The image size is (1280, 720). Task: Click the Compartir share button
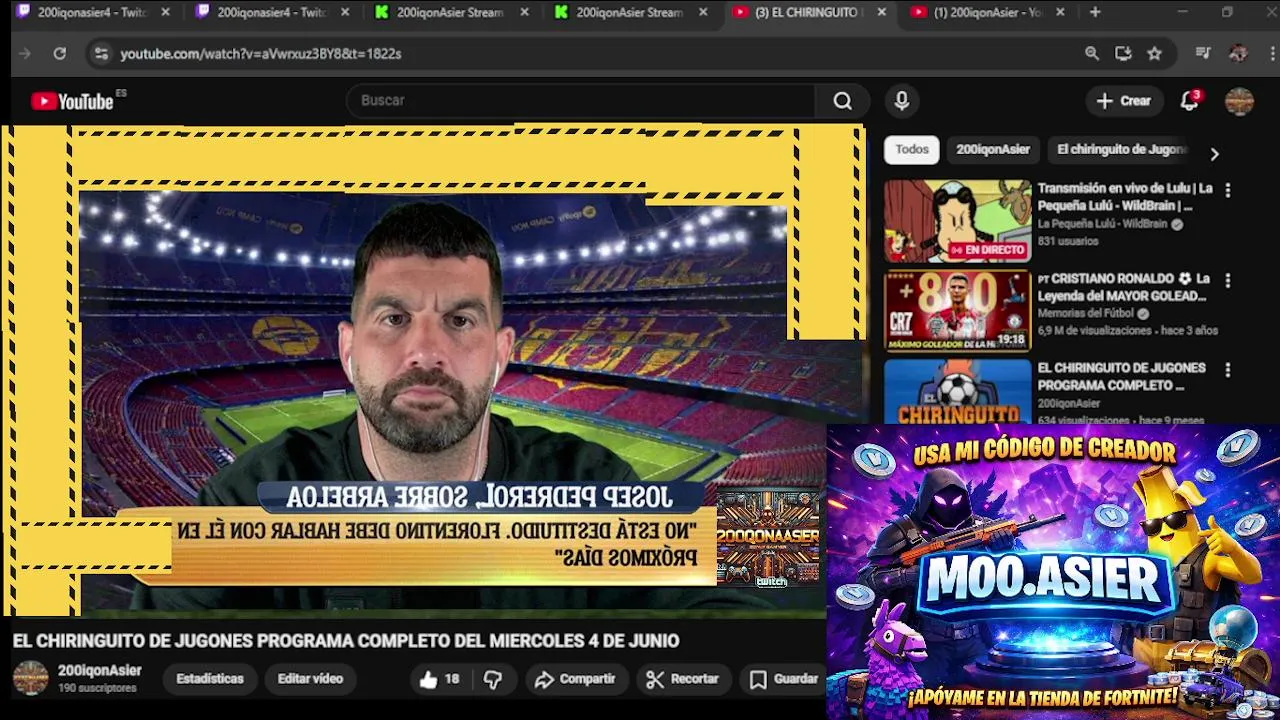(575, 679)
